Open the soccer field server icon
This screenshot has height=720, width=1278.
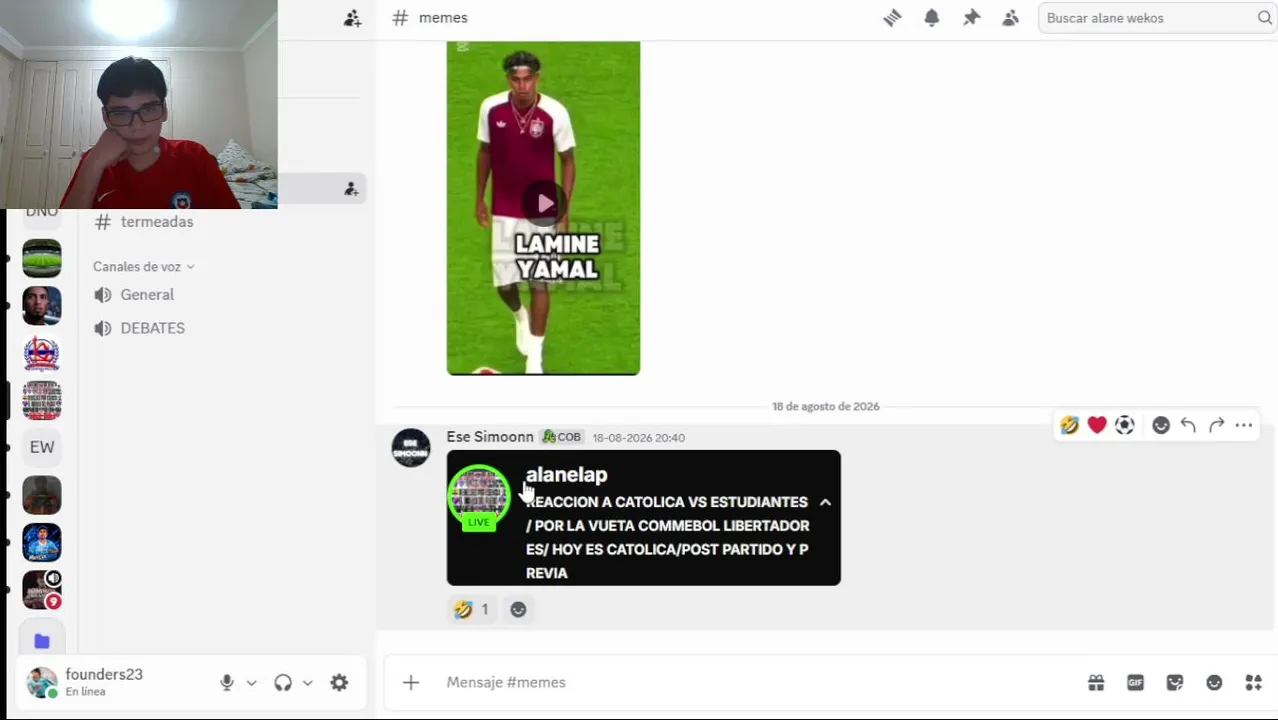42,259
